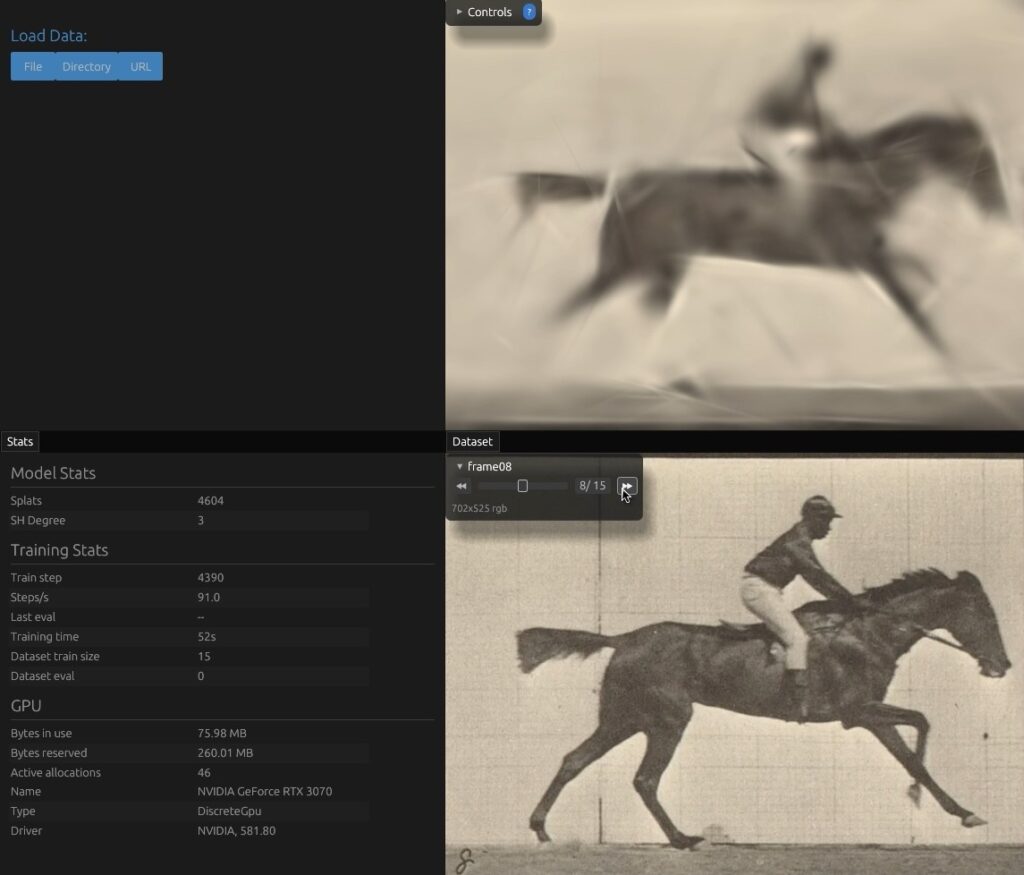Click the GPU name NVIDIA GeForce RTX 3070
Viewport: 1024px width, 875px height.
pyautogui.click(x=265, y=792)
